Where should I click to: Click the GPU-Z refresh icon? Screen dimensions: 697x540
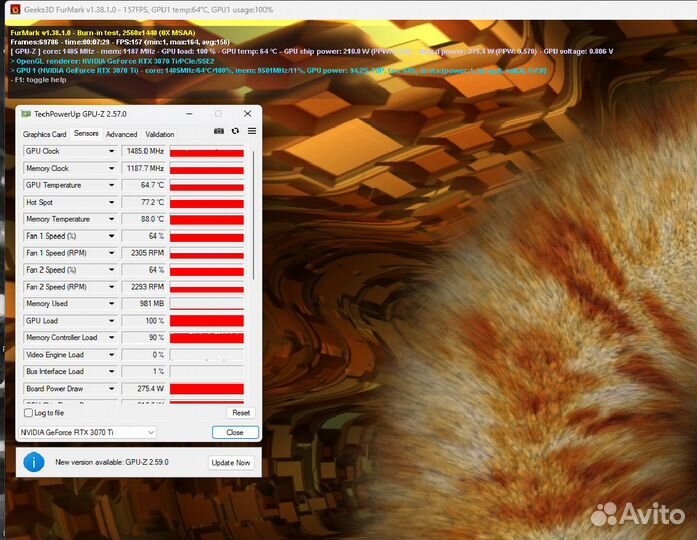(x=235, y=131)
